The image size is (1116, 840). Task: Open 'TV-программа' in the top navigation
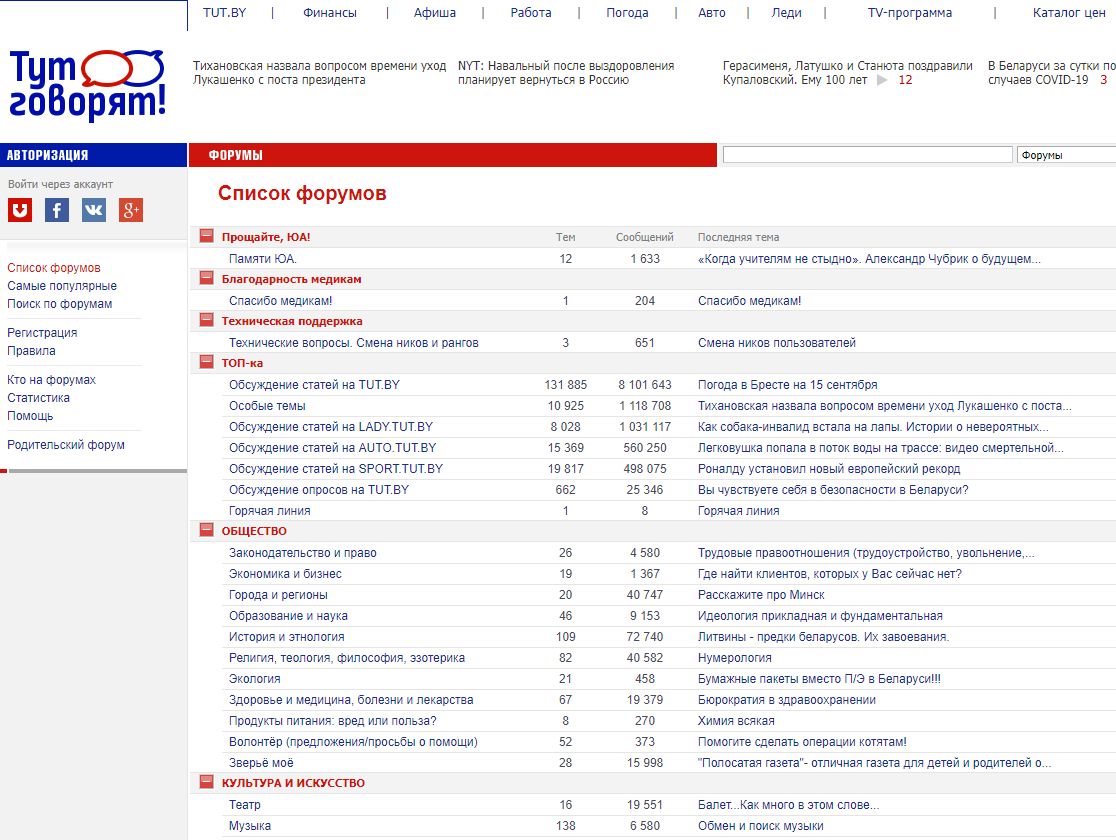[x=910, y=13]
